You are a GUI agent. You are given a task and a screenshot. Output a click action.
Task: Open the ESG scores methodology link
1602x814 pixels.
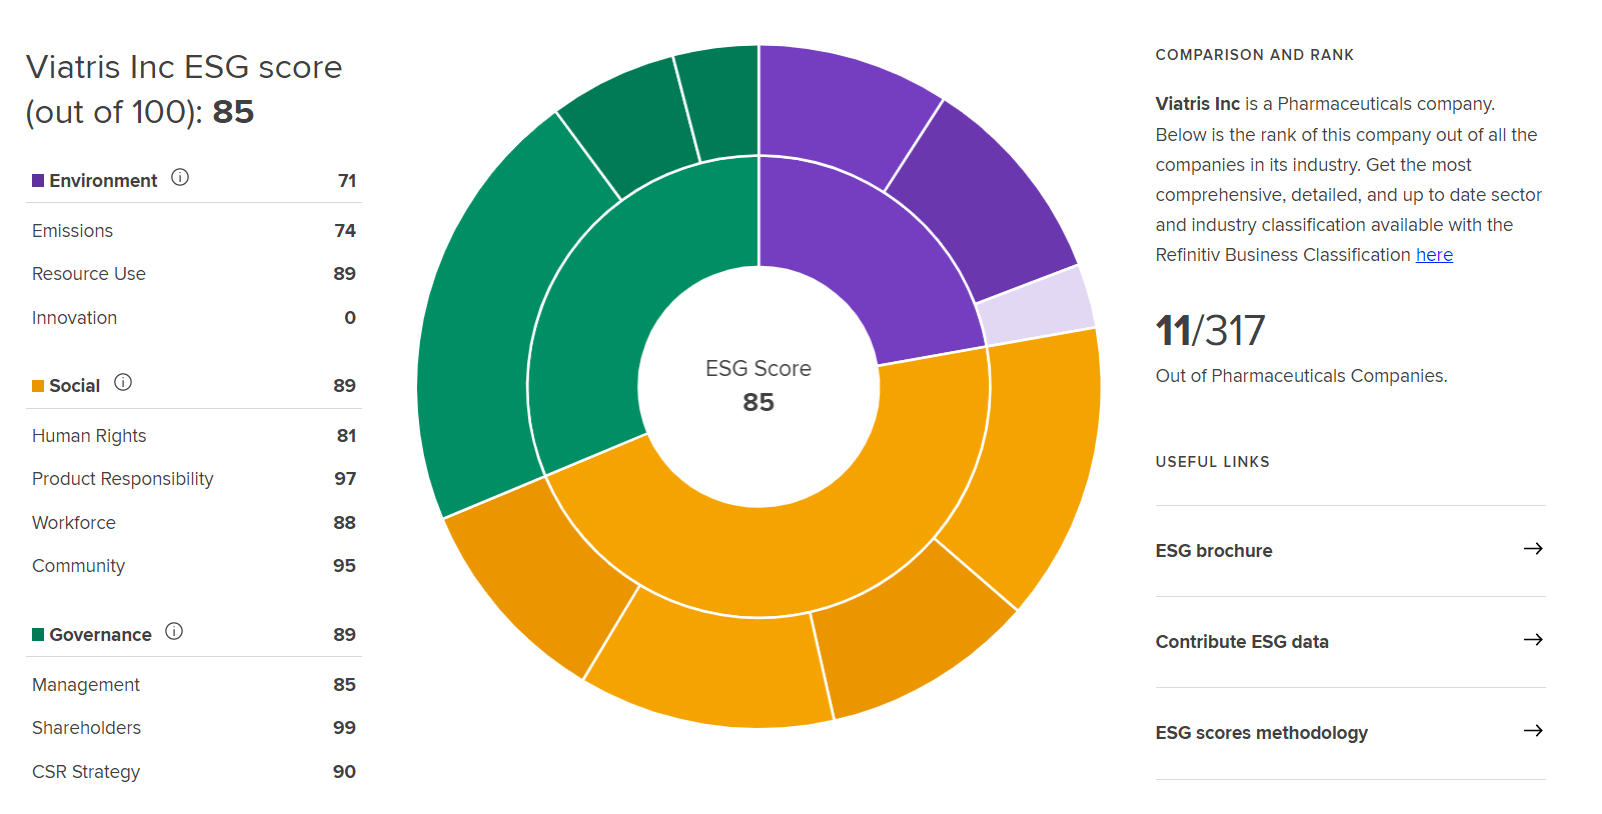(x=1261, y=733)
